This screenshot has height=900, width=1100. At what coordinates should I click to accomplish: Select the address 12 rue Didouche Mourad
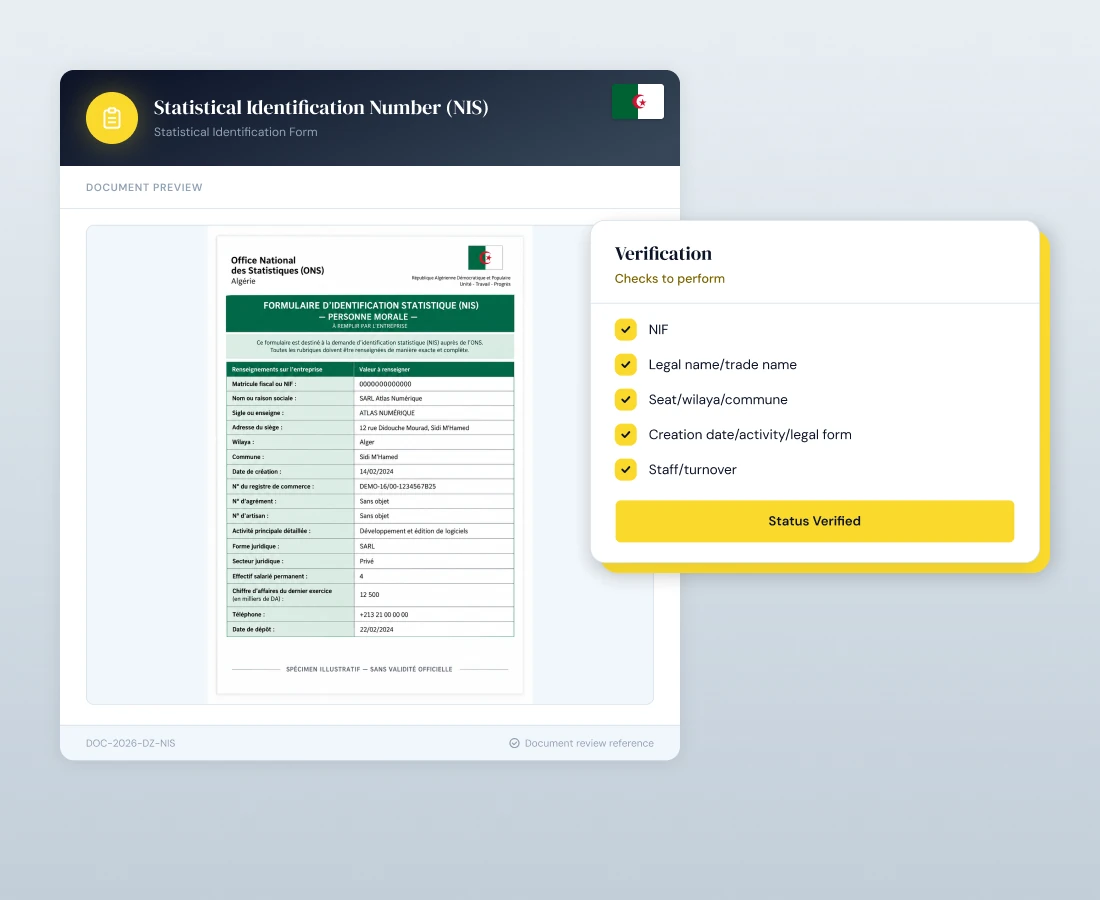pos(414,428)
